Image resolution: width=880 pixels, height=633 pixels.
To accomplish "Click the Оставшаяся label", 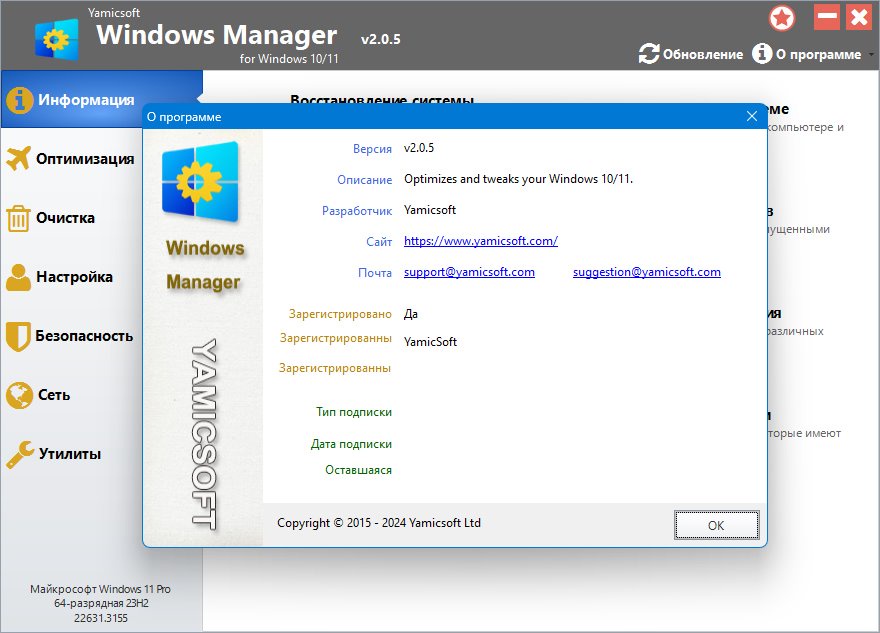I will [x=359, y=470].
